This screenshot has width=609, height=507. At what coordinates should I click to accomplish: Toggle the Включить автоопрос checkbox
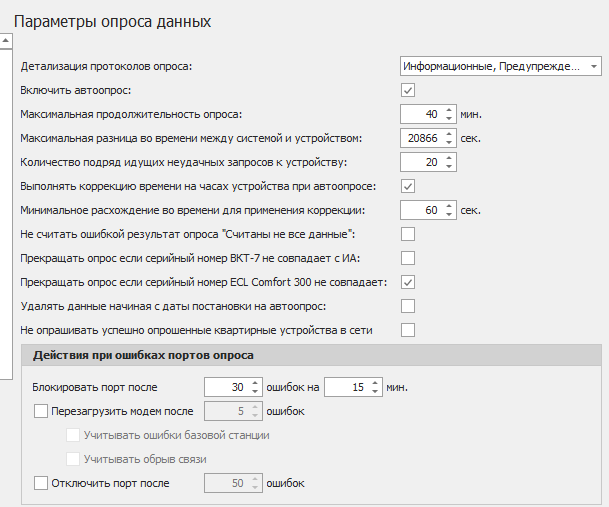(x=408, y=91)
